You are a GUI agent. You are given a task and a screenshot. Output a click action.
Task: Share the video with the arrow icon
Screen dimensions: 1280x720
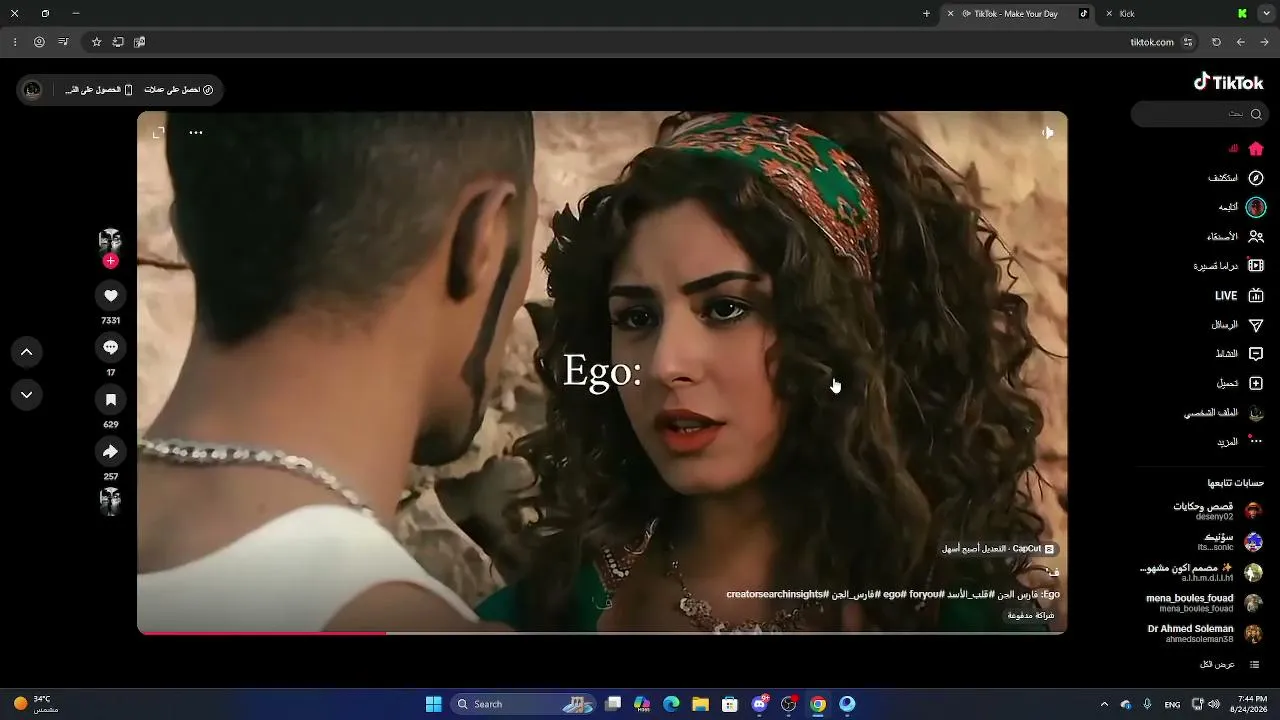pos(111,451)
